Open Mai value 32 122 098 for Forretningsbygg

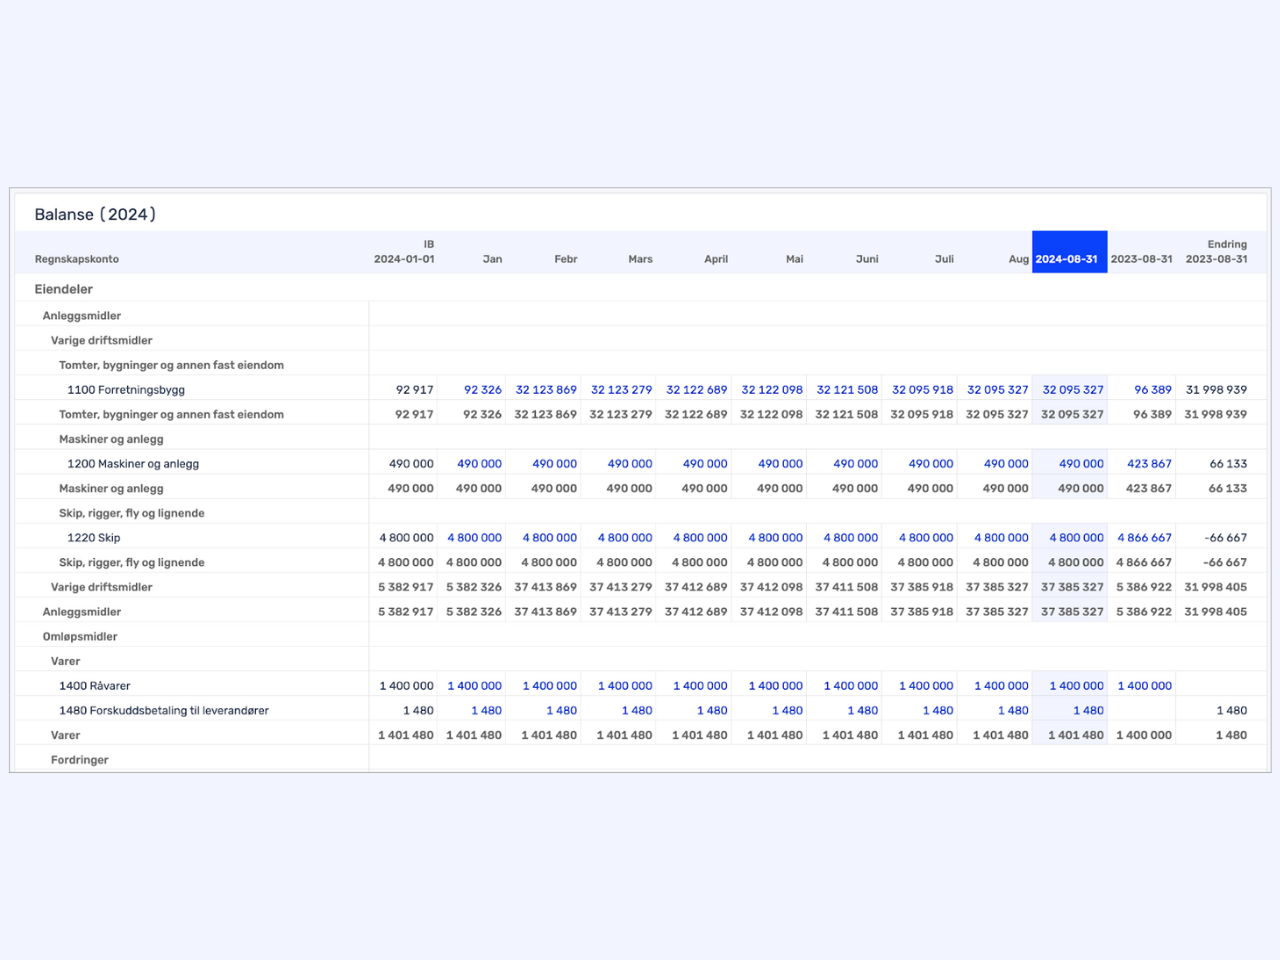pyautogui.click(x=772, y=390)
